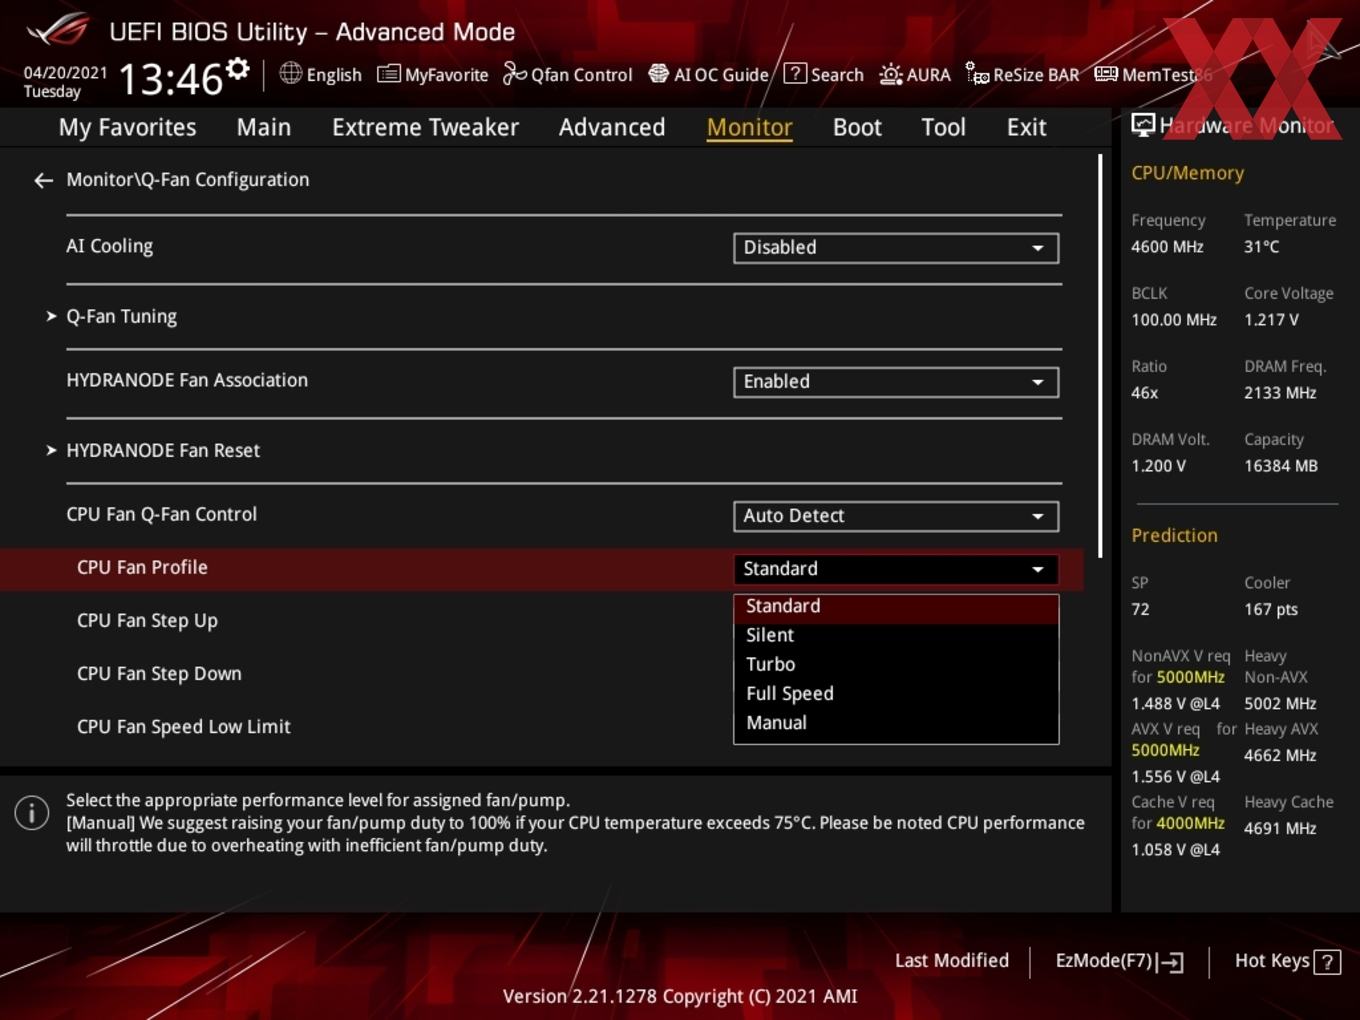1360x1020 pixels.
Task: Select the CPU Fan Profile row label
Action: (x=142, y=567)
